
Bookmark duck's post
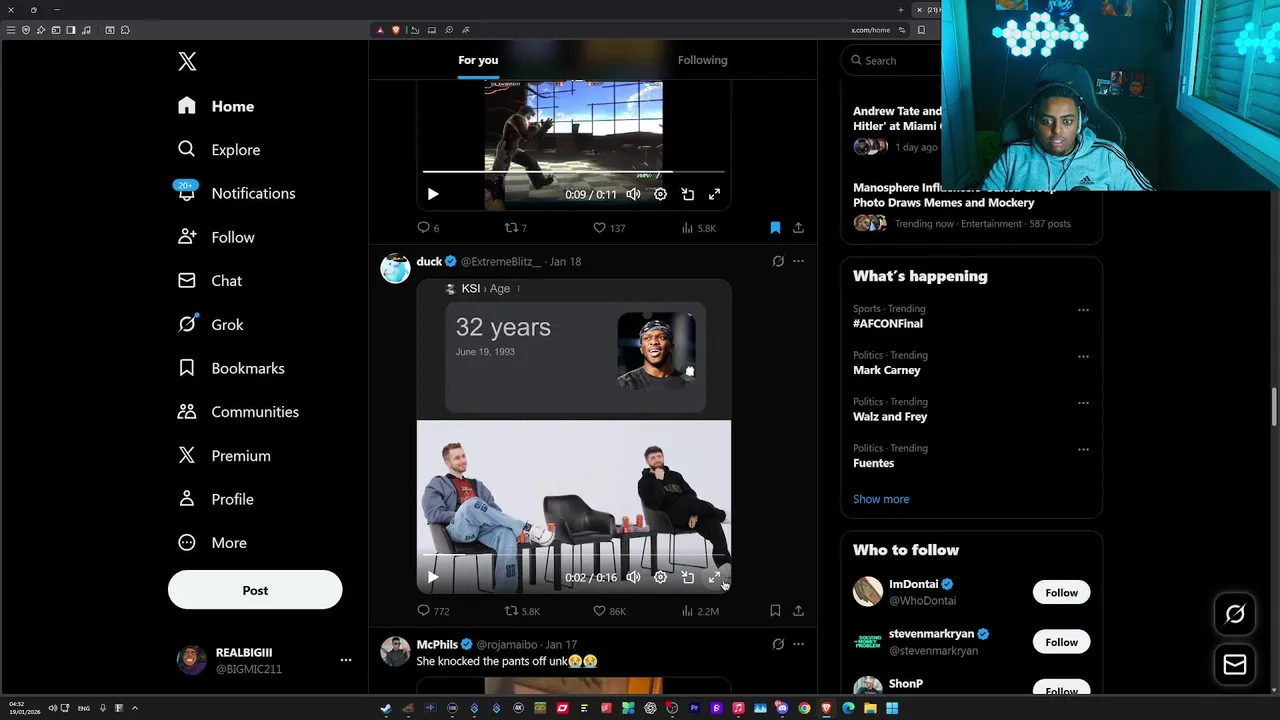(775, 610)
